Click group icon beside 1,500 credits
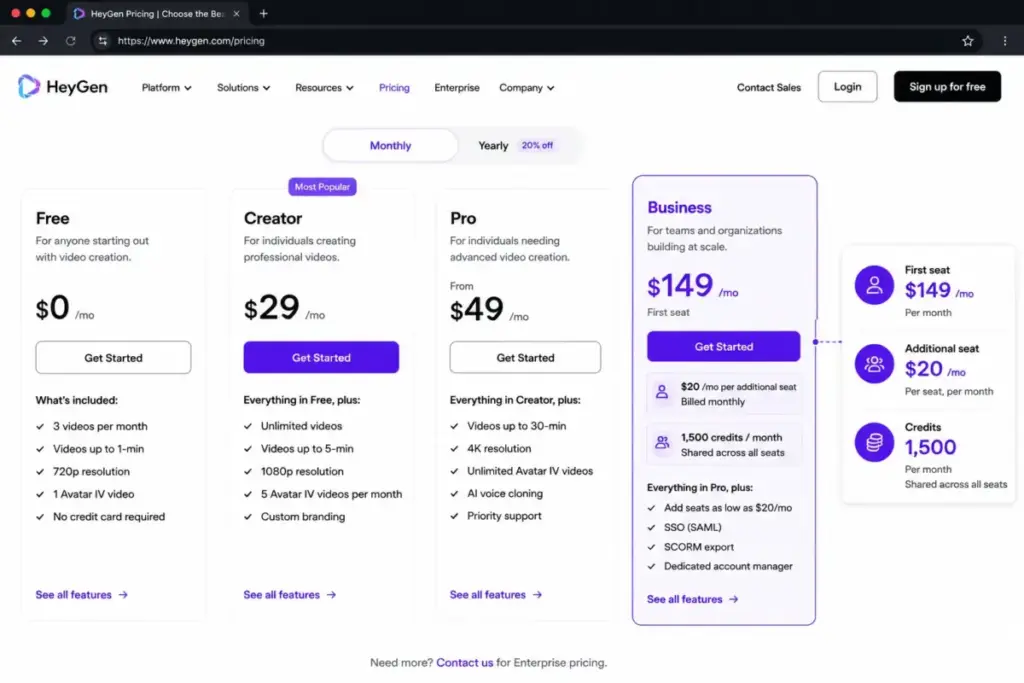Image resolution: width=1024 pixels, height=683 pixels. (662, 443)
